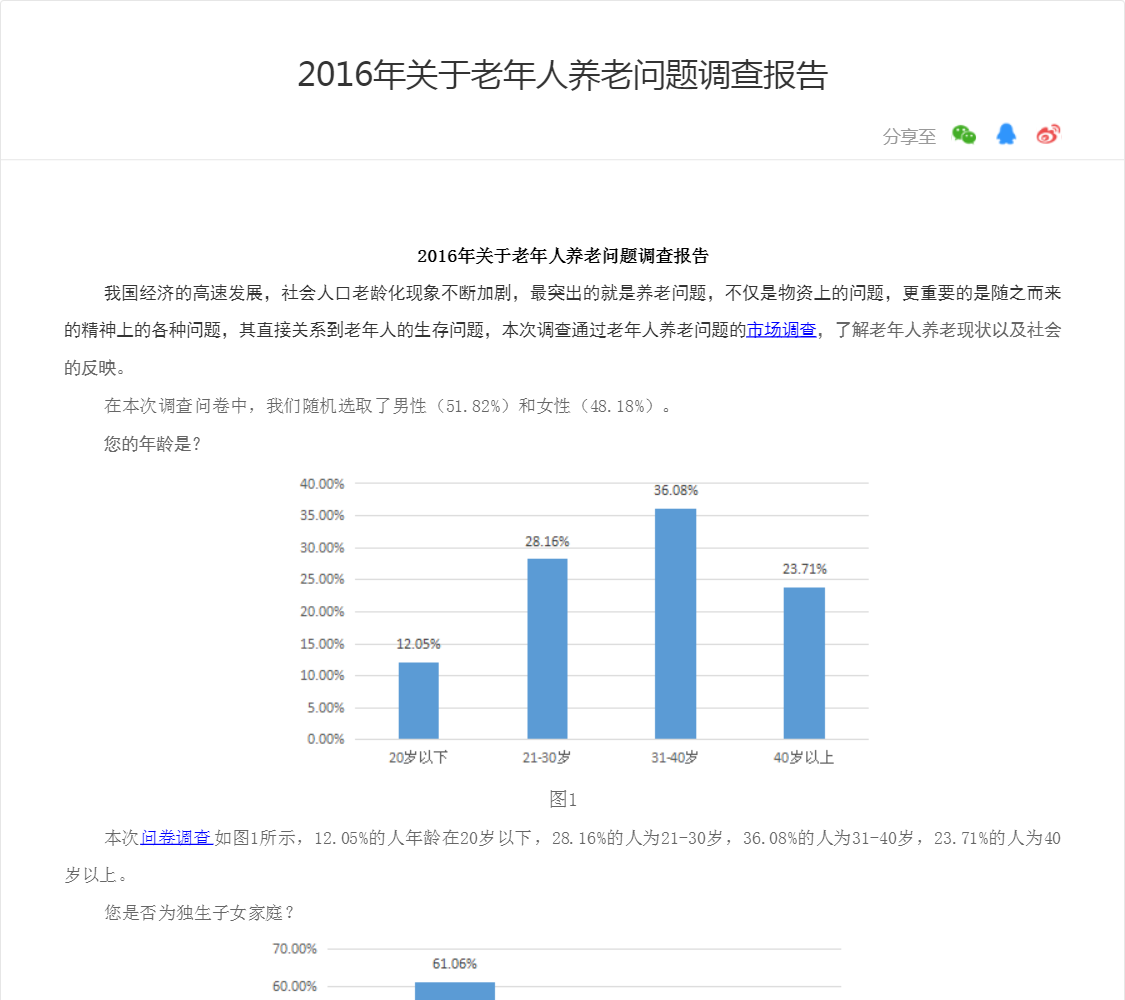Screen dimensions: 1125x1000
Task: Click the 23.71% data label
Action: [x=804, y=569]
